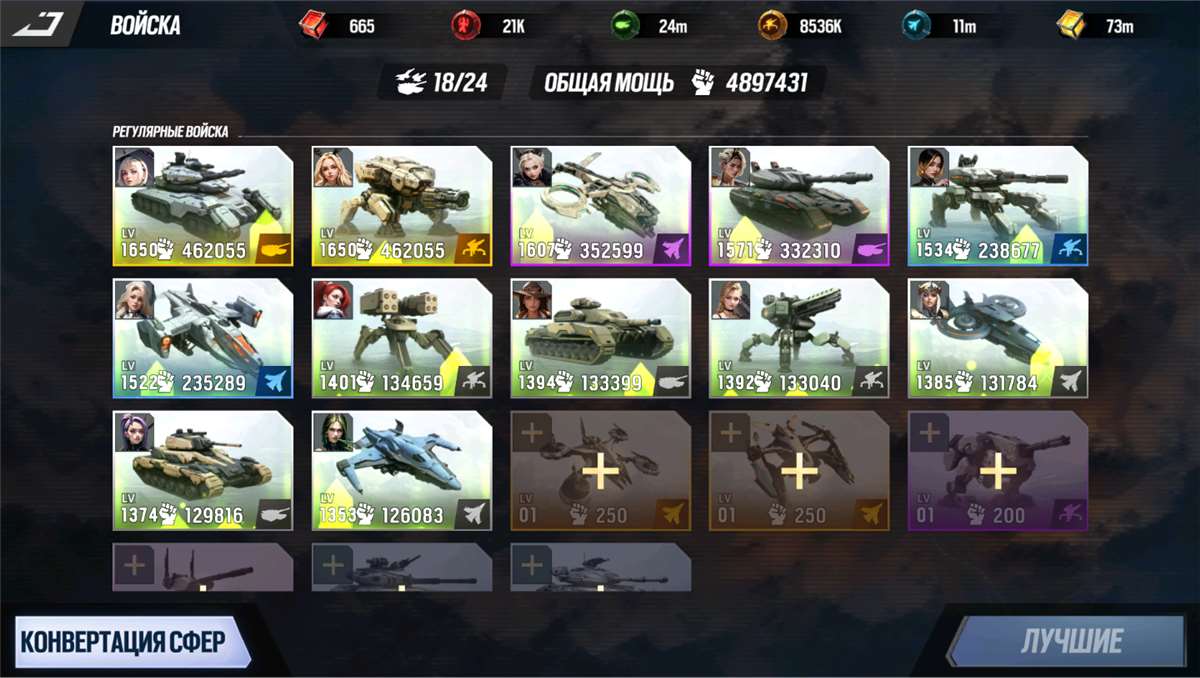Add unit to first empty orange aircraft slot

pyautogui.click(x=600, y=470)
